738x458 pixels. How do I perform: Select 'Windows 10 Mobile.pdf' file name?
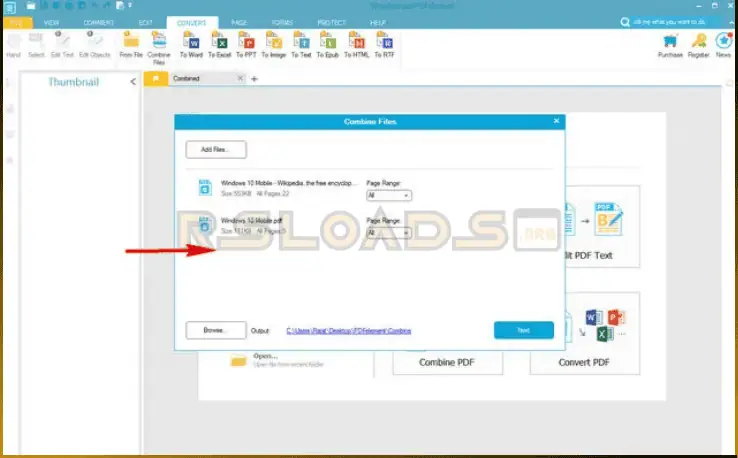pos(251,221)
